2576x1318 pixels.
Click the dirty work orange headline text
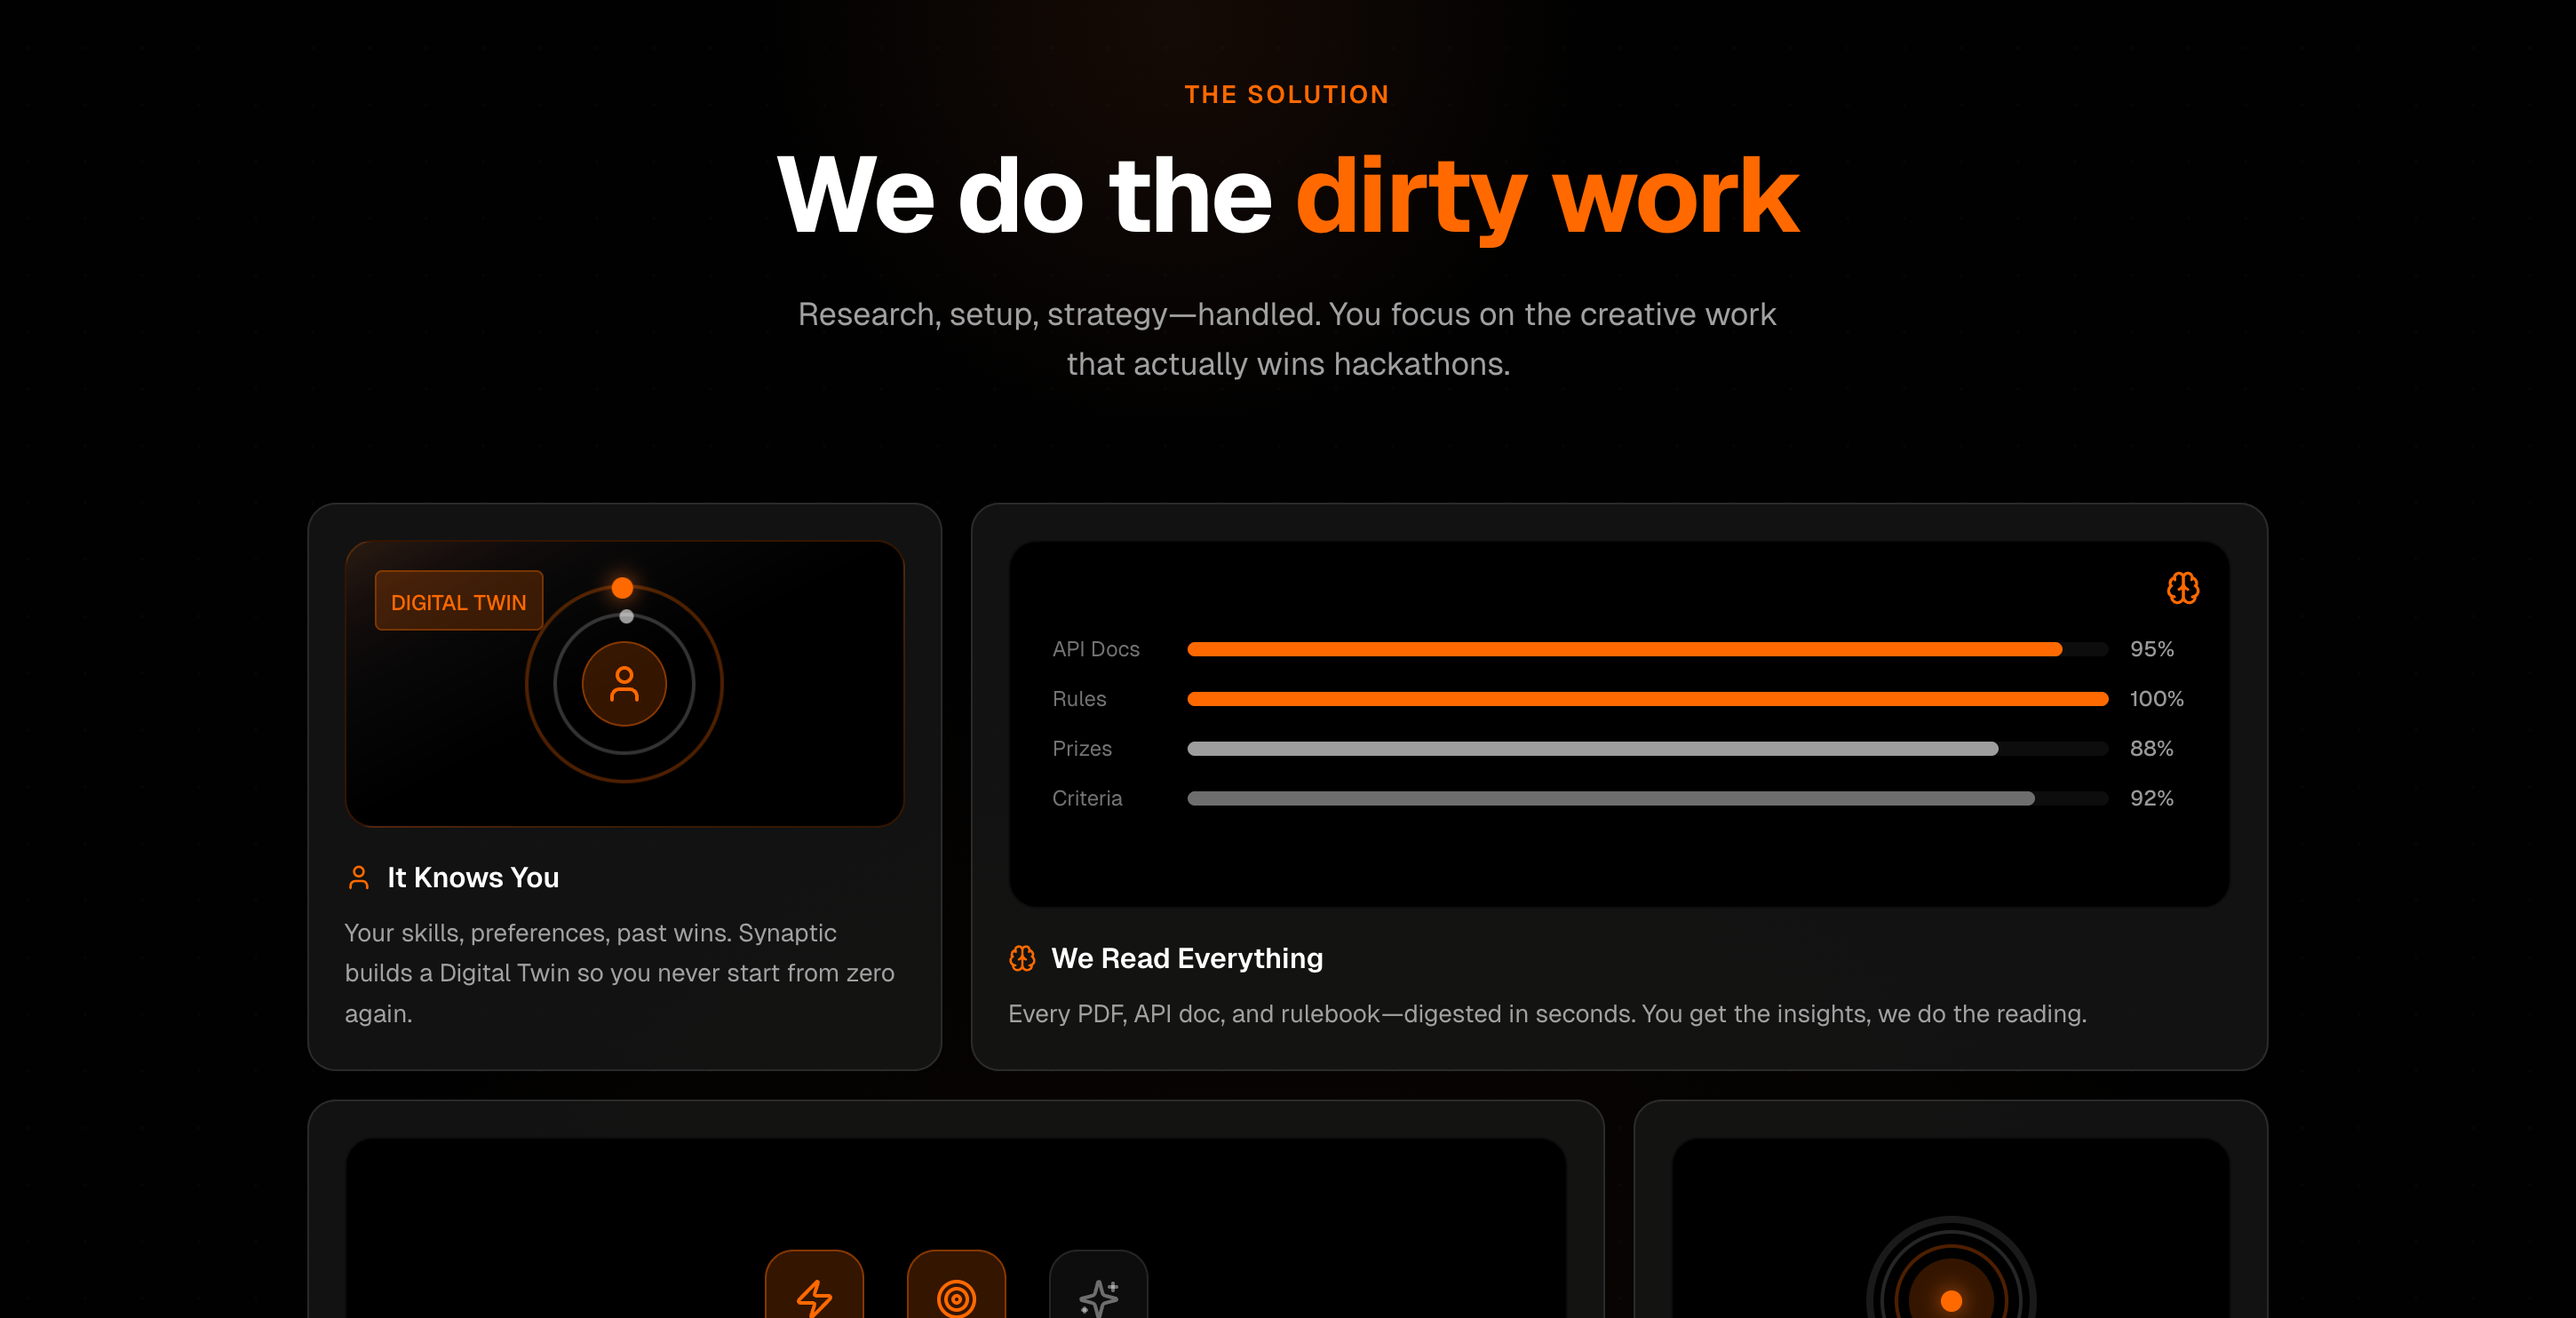tap(1546, 197)
